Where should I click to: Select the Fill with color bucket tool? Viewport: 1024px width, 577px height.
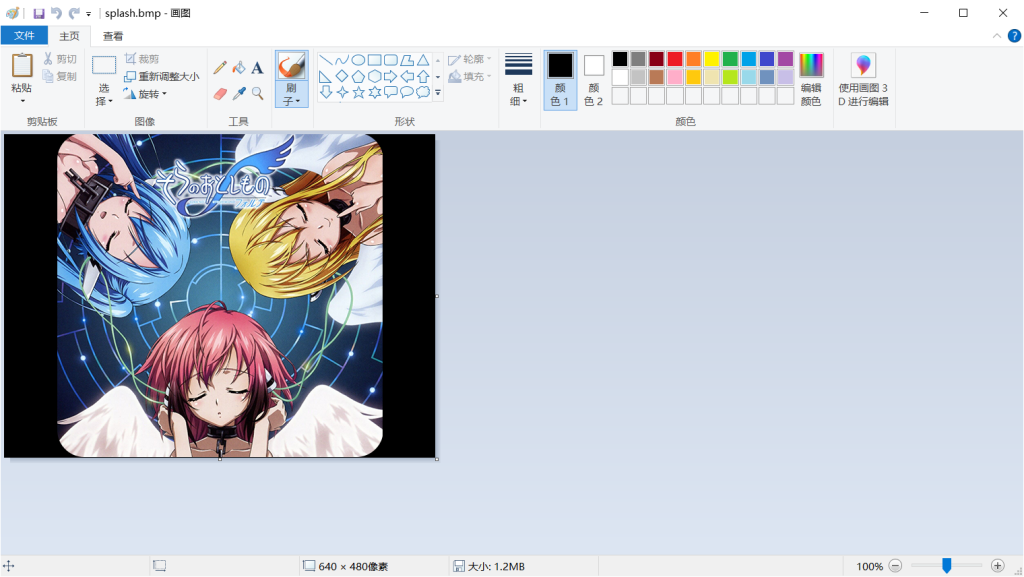click(239, 67)
